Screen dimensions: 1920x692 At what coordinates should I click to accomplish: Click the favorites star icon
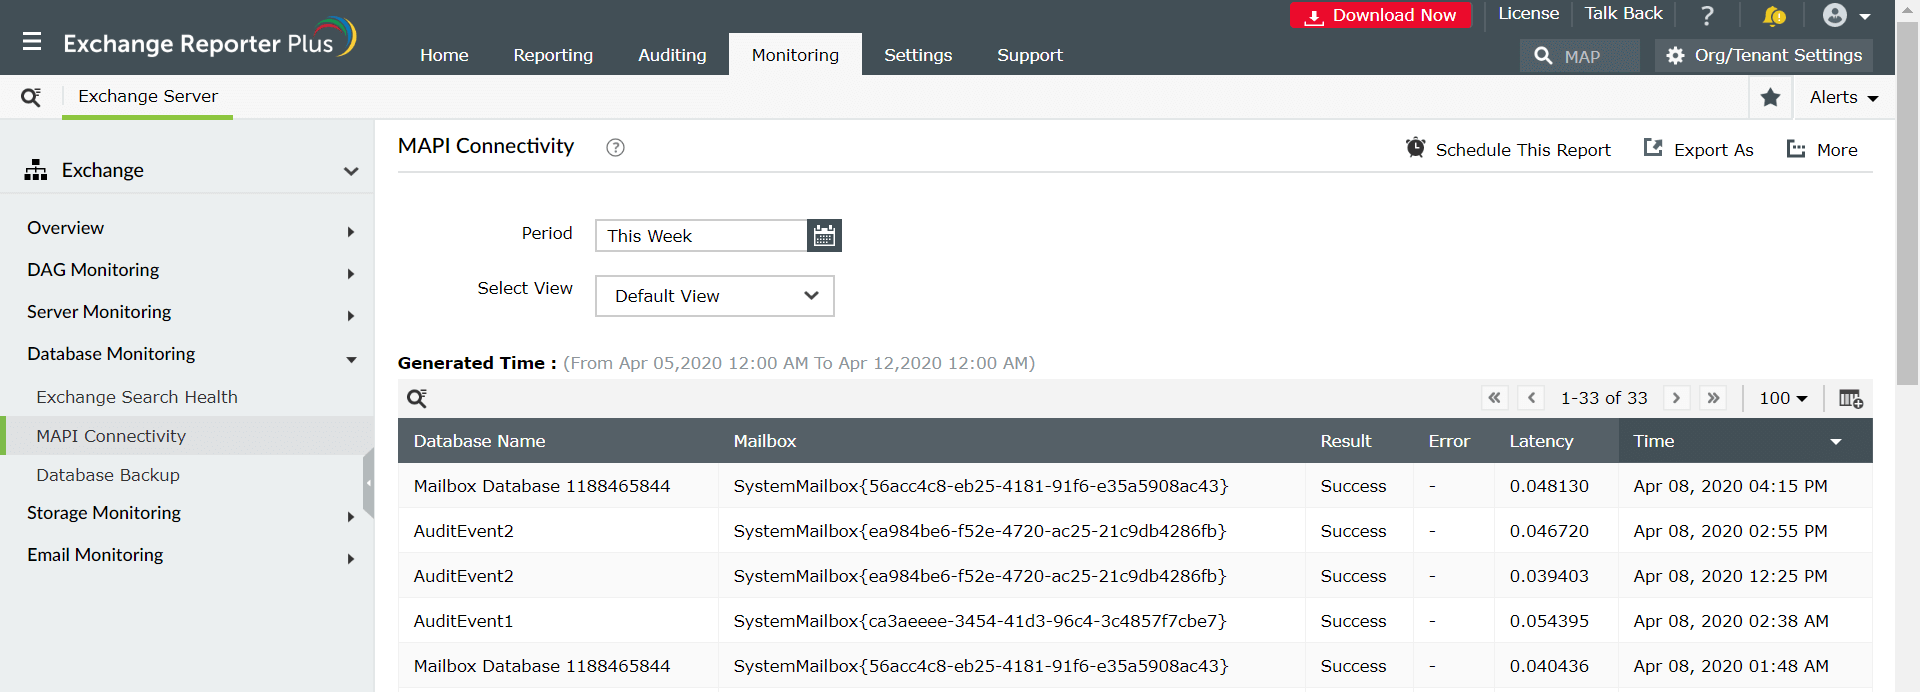[1770, 97]
